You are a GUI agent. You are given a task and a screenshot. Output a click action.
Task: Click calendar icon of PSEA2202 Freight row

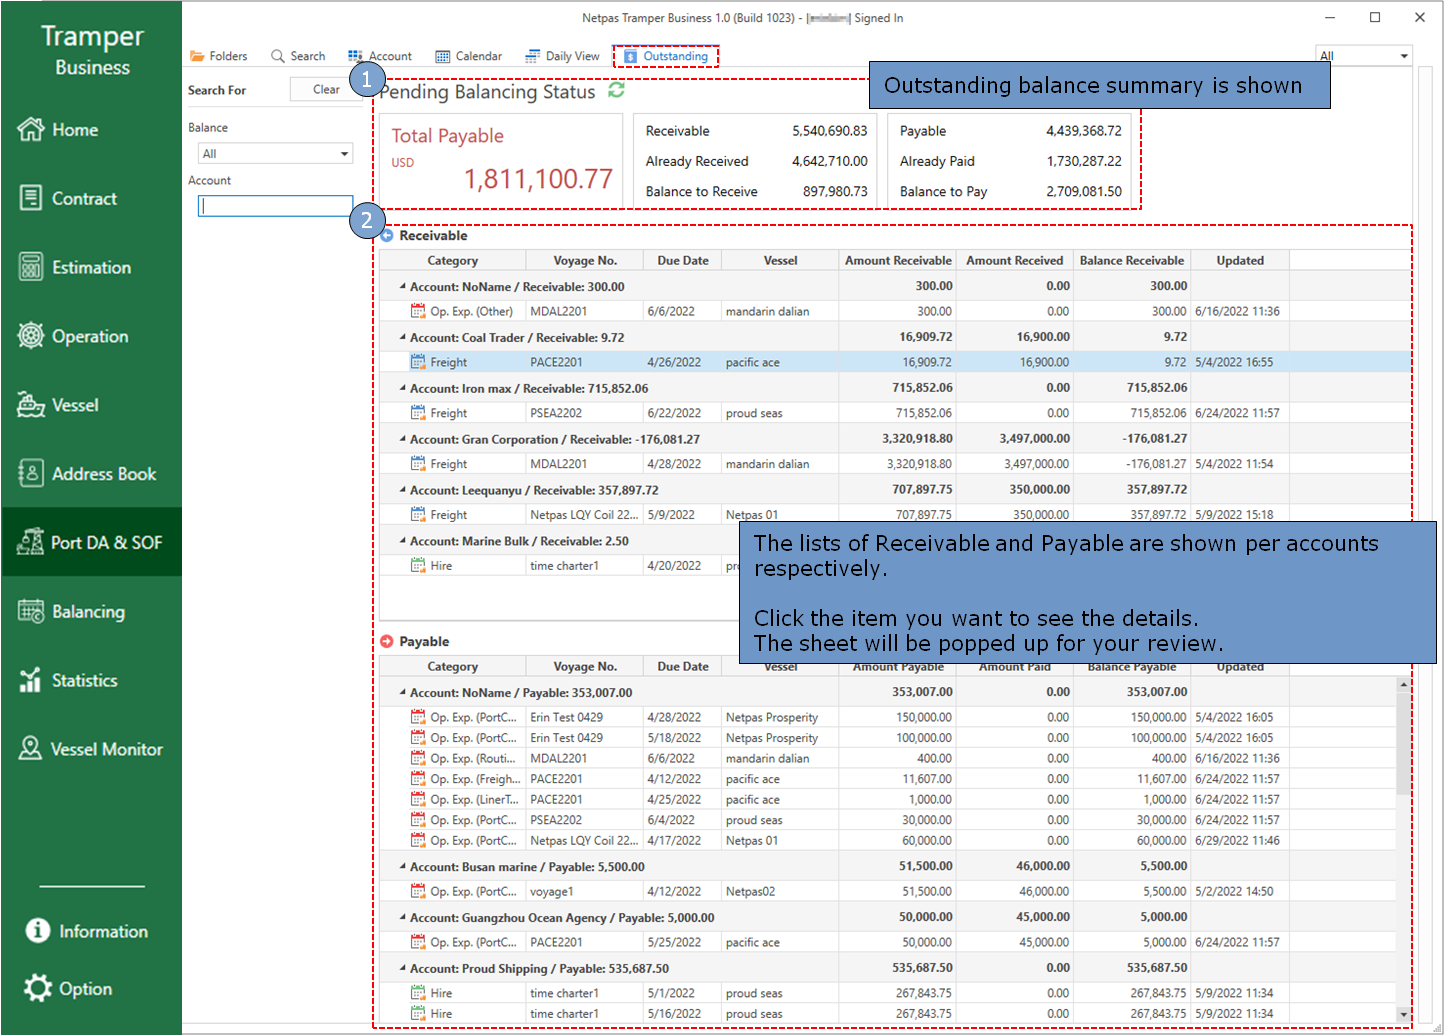418,413
